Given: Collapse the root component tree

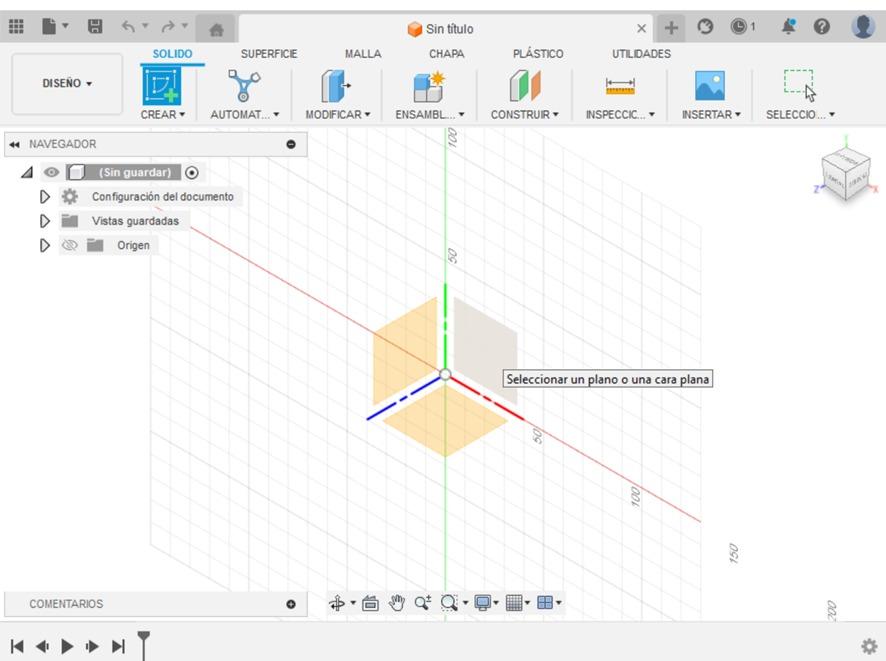Looking at the screenshot, I should click(x=27, y=172).
